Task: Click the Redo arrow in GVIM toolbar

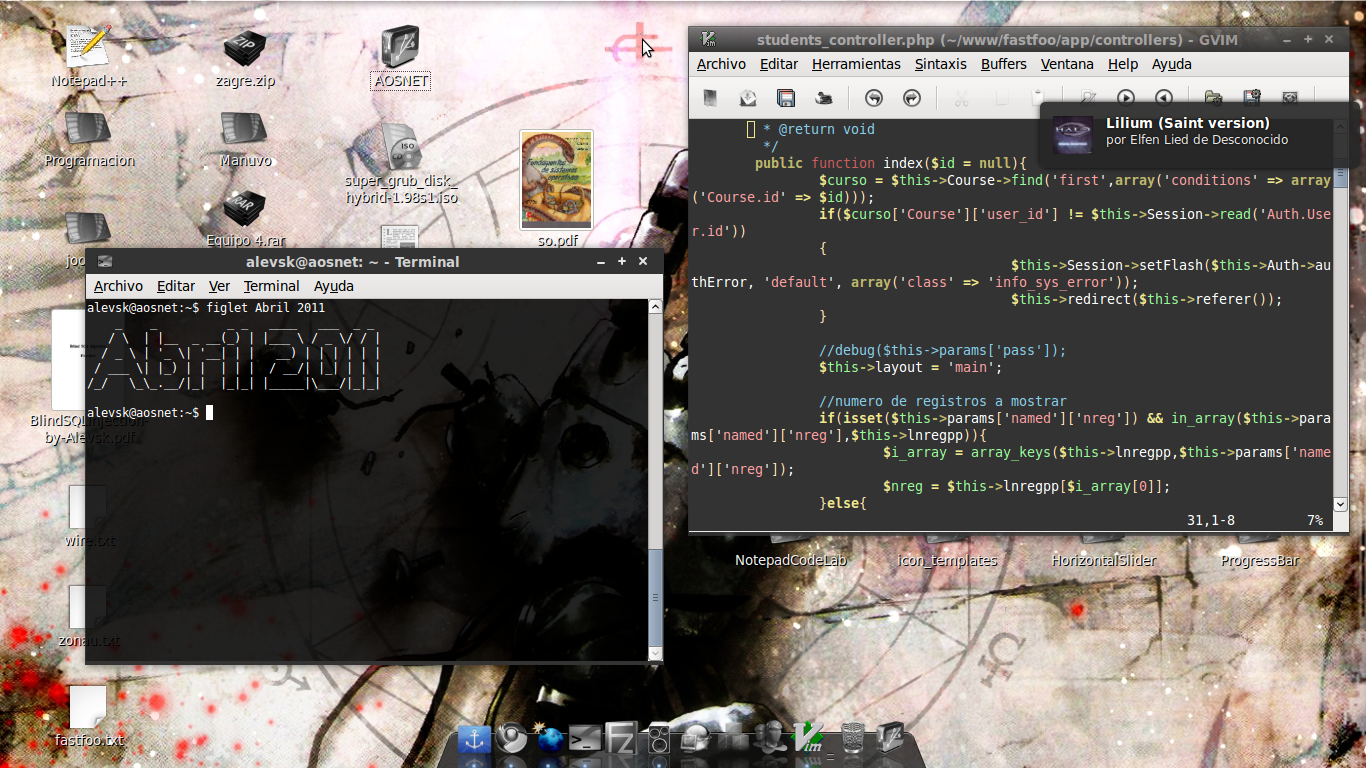Action: 912,98
